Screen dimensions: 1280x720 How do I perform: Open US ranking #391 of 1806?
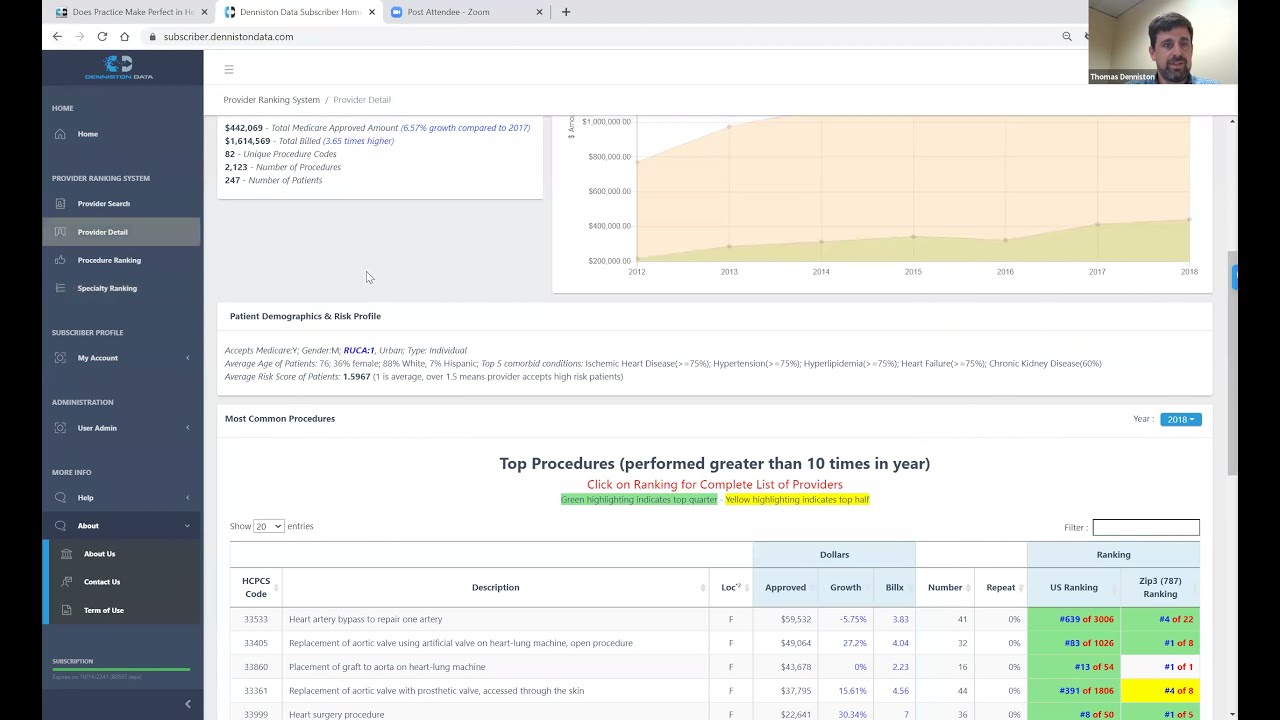(1086, 691)
